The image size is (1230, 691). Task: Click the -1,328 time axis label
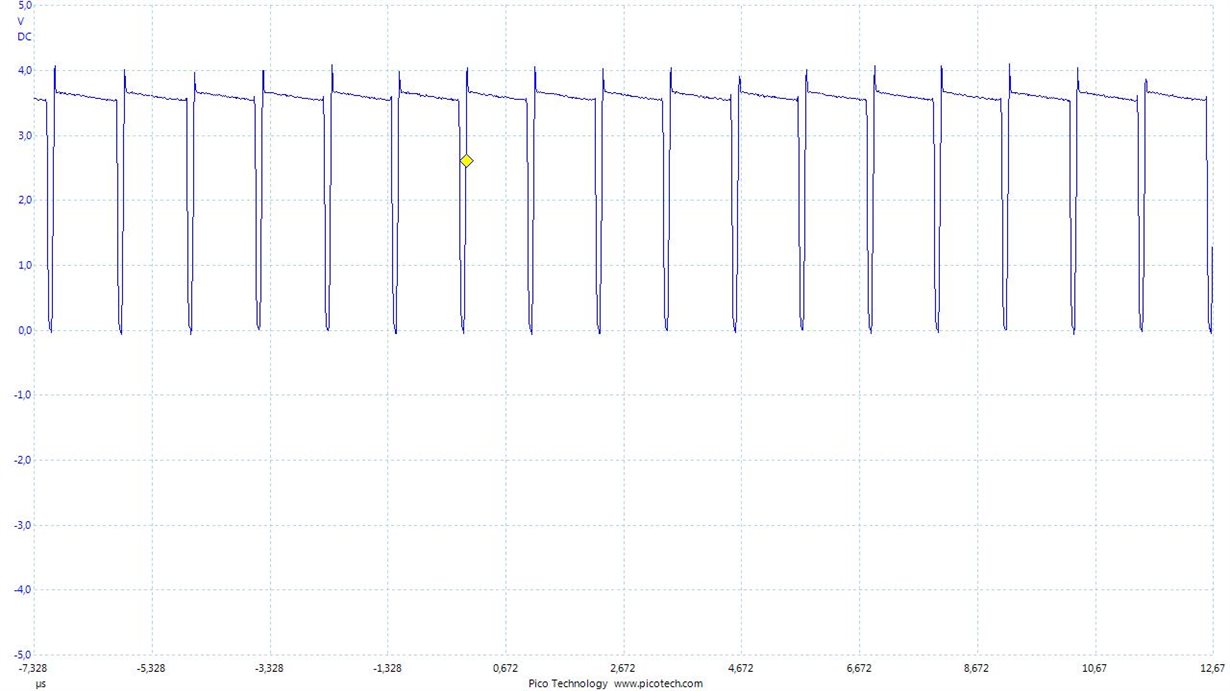coord(387,668)
